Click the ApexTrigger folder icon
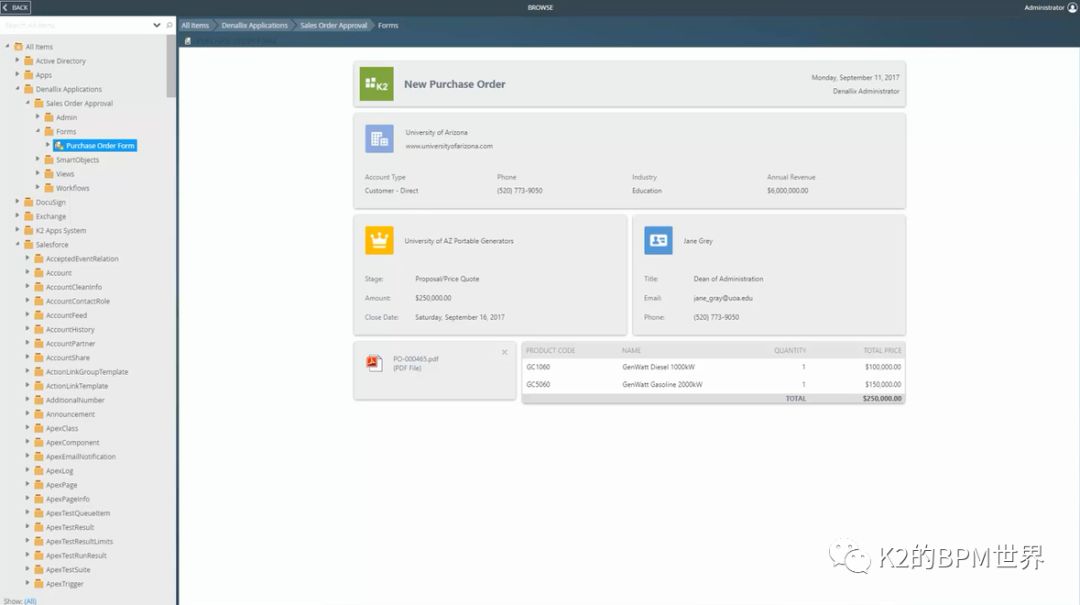 pyautogui.click(x=39, y=584)
